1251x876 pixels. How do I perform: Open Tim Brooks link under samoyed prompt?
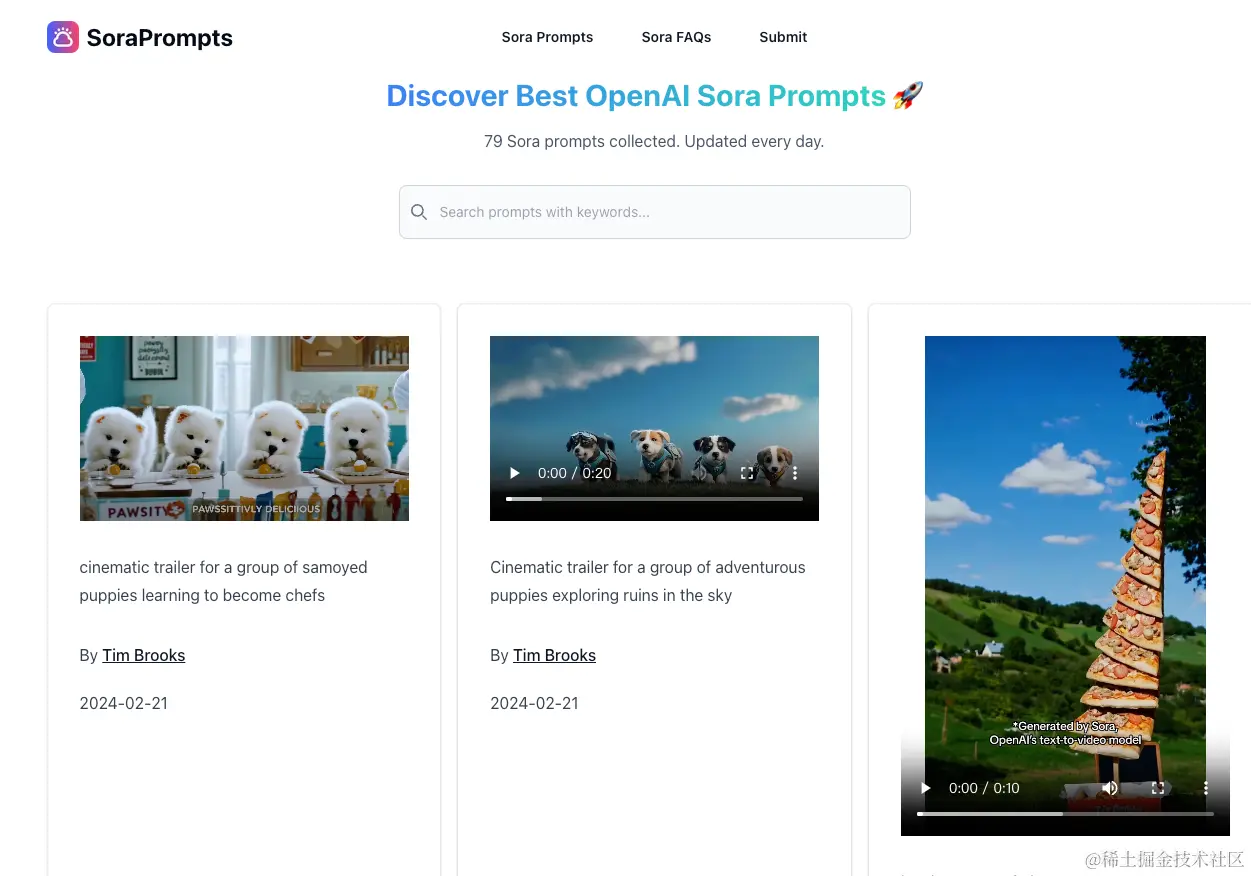pyautogui.click(x=143, y=655)
